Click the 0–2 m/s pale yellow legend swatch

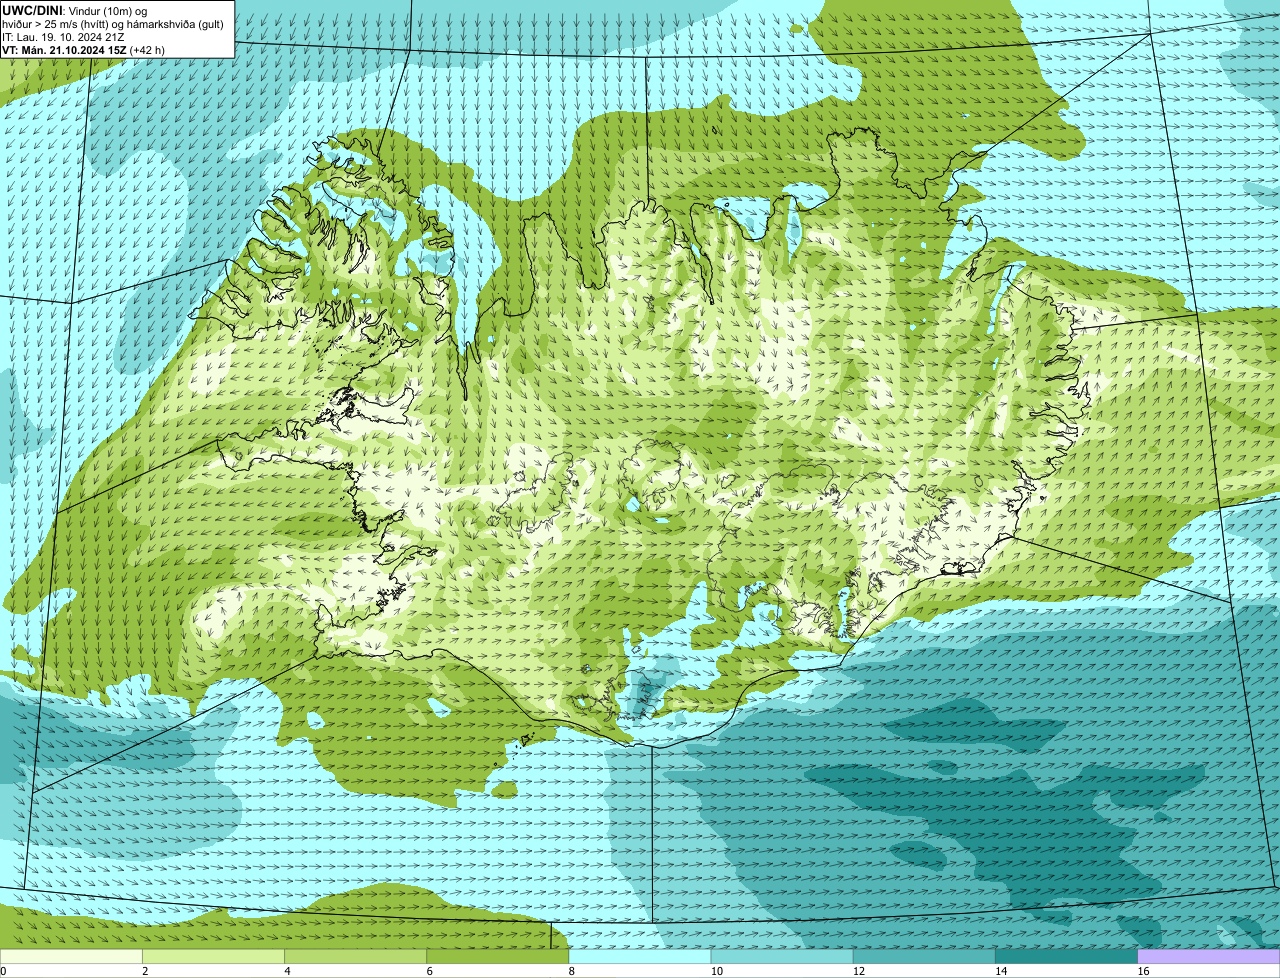[72, 957]
